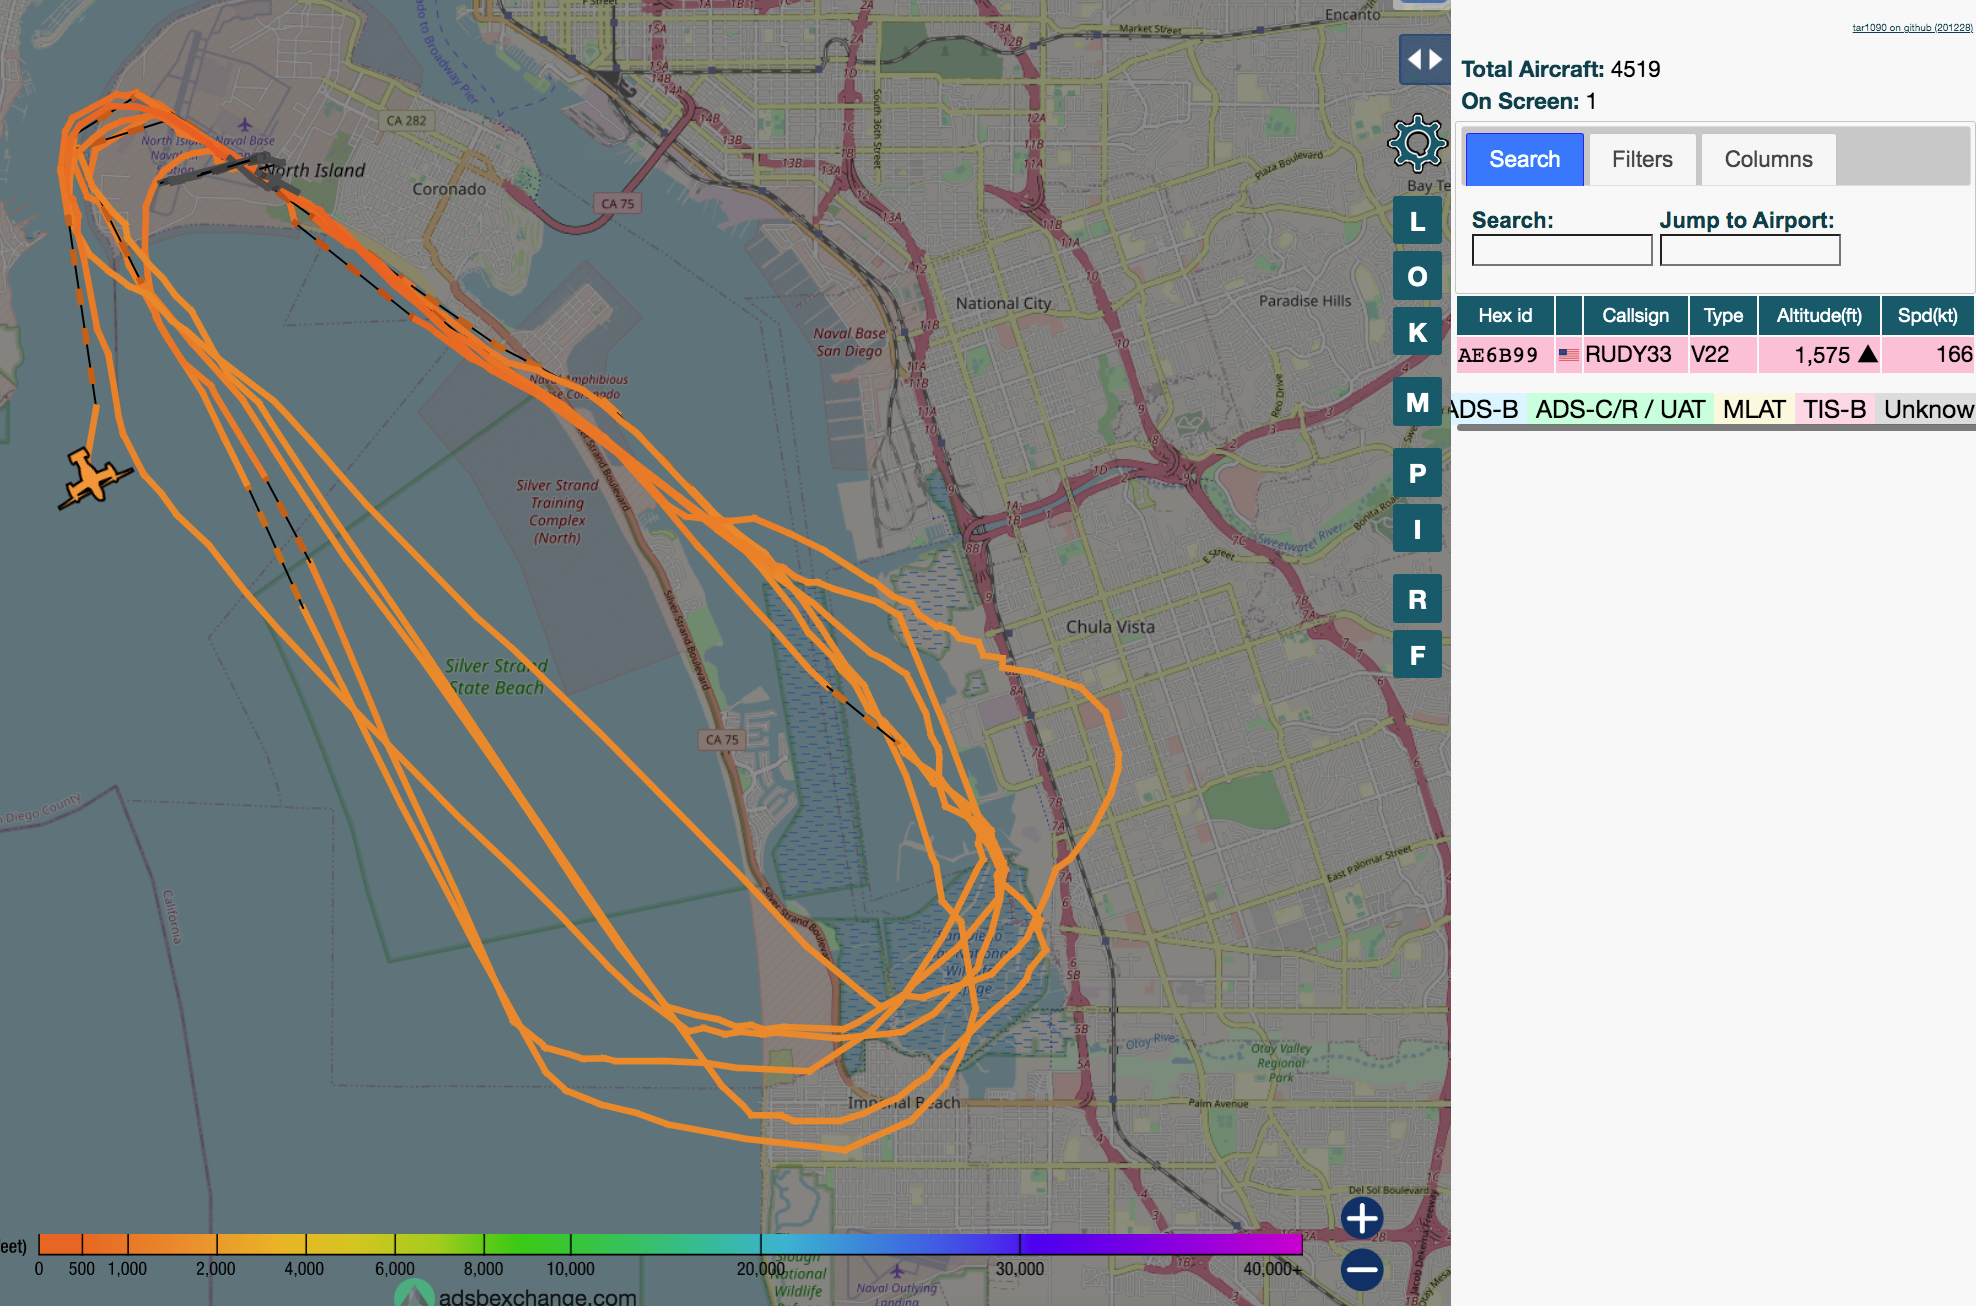Screen dimensions: 1976x1306
Task: Click the TIS-B legend label
Action: (1834, 409)
